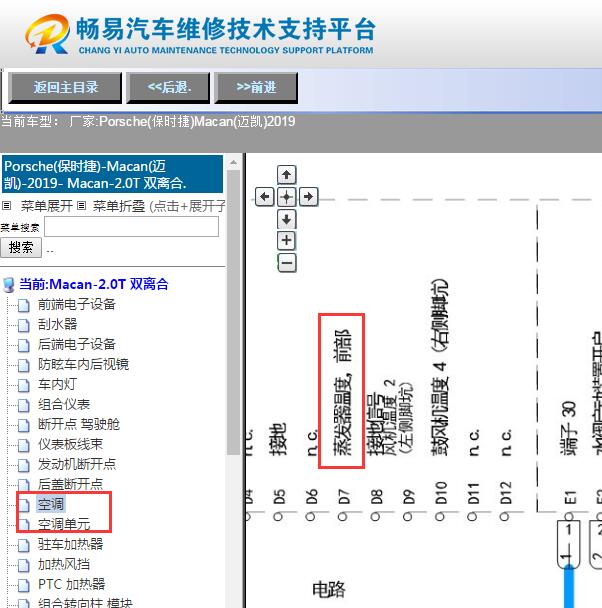602x608 pixels.
Task: Collapse all menus via 菜单折叠
Action: pos(119,206)
